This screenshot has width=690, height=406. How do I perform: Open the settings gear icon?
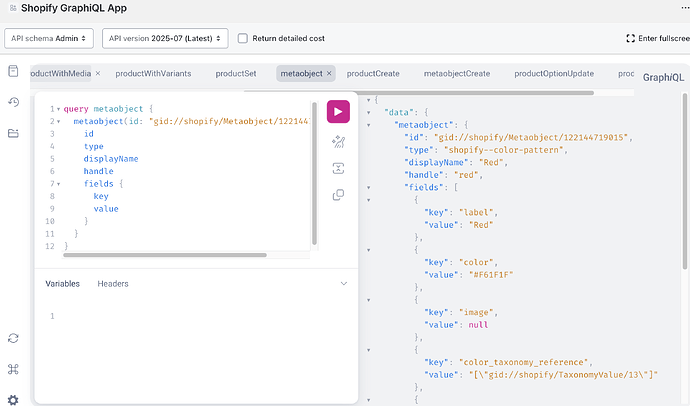coord(13,400)
